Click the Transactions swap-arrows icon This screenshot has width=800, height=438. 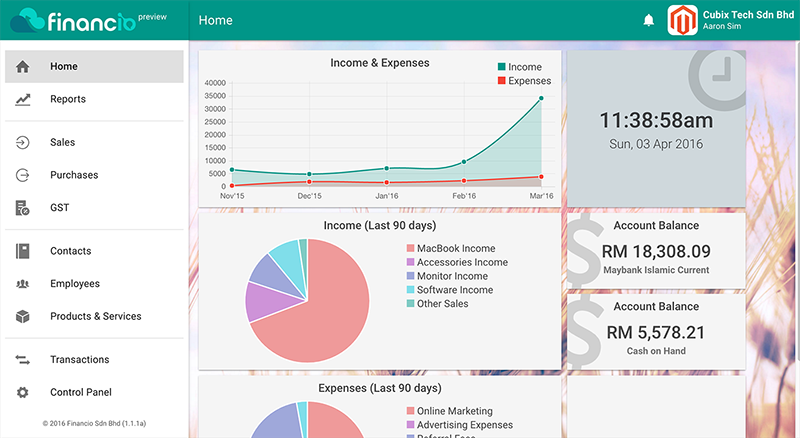(x=22, y=360)
